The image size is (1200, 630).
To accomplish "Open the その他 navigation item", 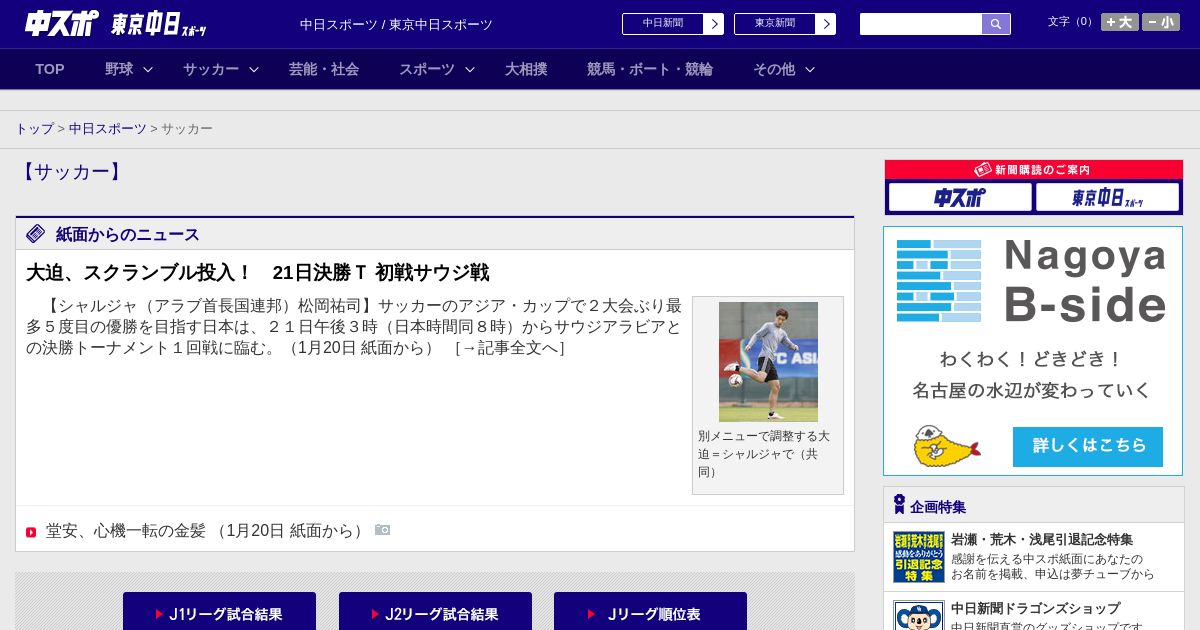I will tap(774, 69).
